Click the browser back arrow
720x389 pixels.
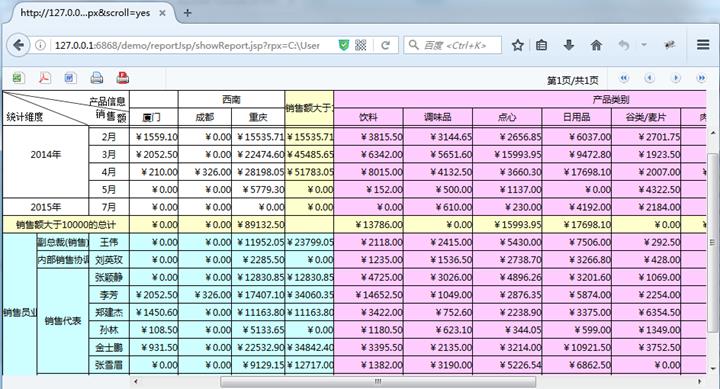tap(18, 45)
